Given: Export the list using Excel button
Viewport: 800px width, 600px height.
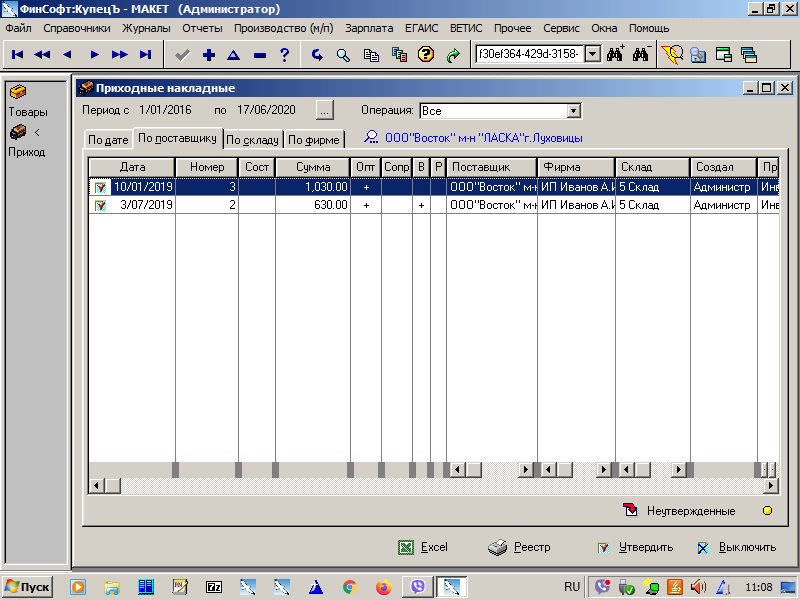Looking at the screenshot, I should point(423,547).
